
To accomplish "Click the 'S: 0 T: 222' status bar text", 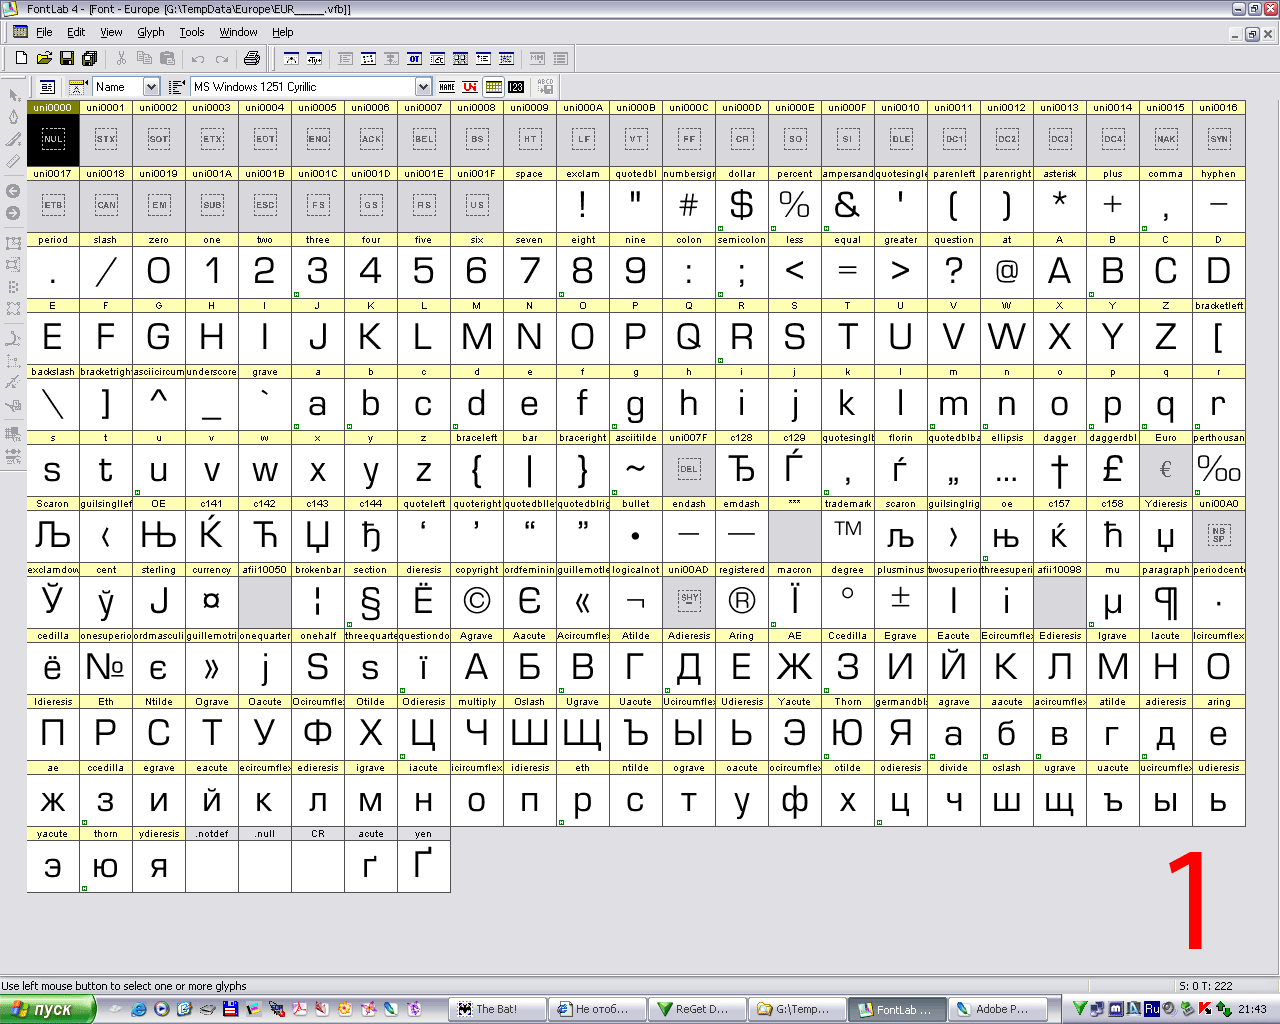I will [x=1205, y=986].
